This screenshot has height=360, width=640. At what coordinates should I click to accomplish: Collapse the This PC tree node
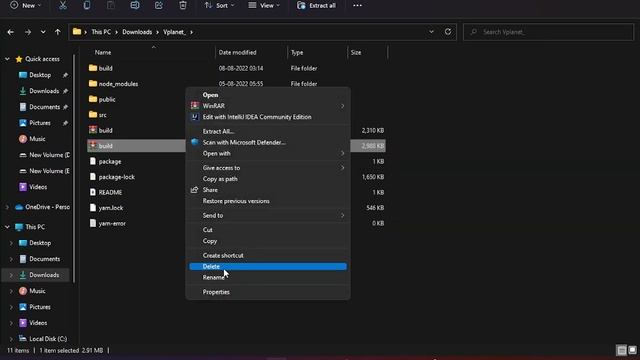[7, 227]
